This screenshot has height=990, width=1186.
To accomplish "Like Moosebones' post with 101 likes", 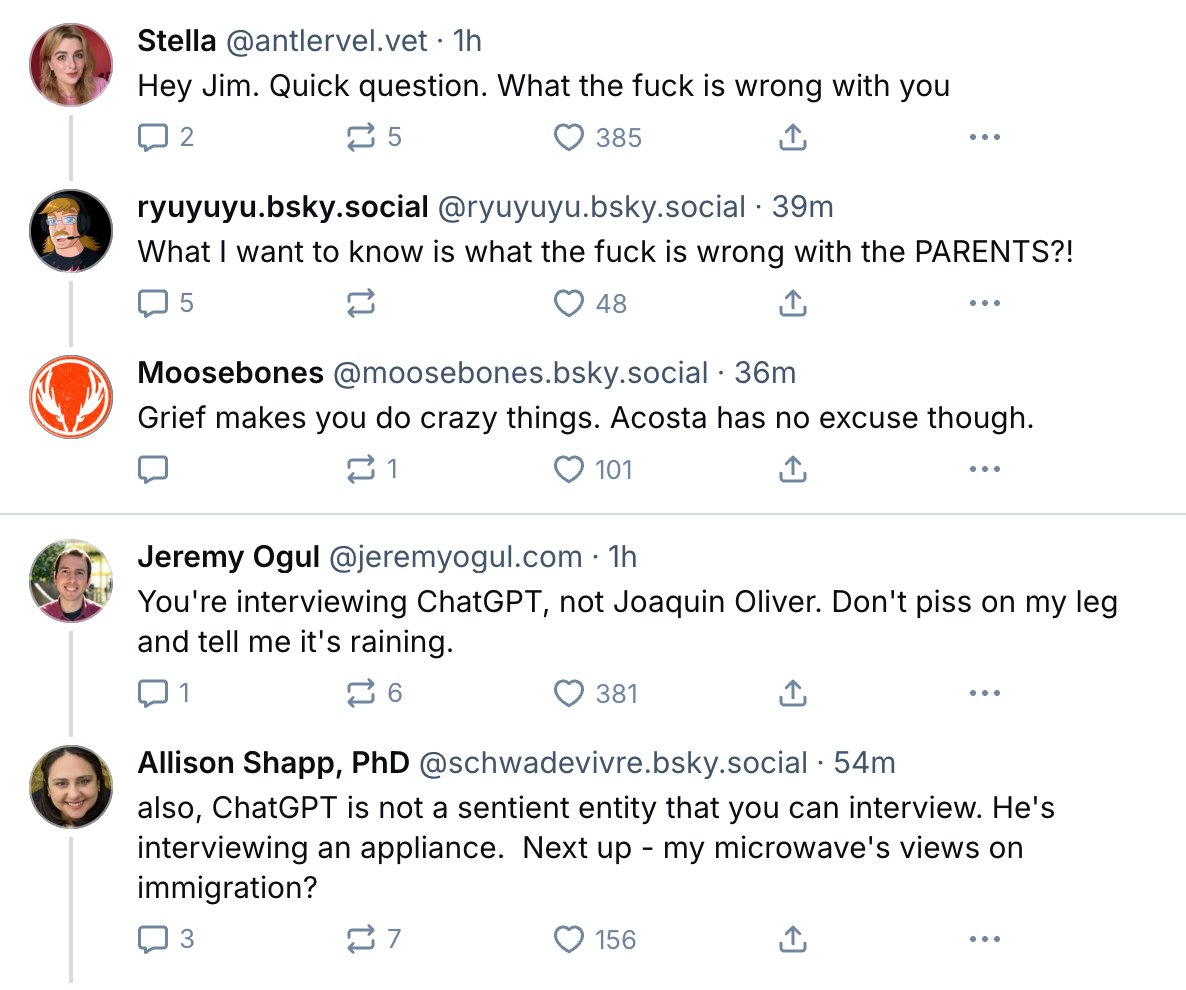I will (x=569, y=468).
